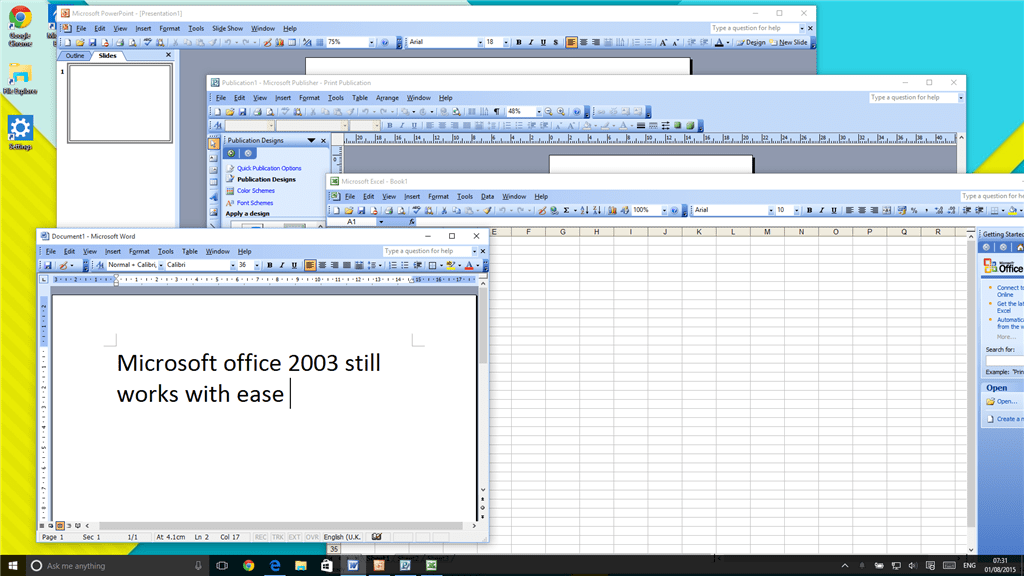1024x576 pixels.
Task: Open the Excel font size dropdown
Action: [x=796, y=210]
